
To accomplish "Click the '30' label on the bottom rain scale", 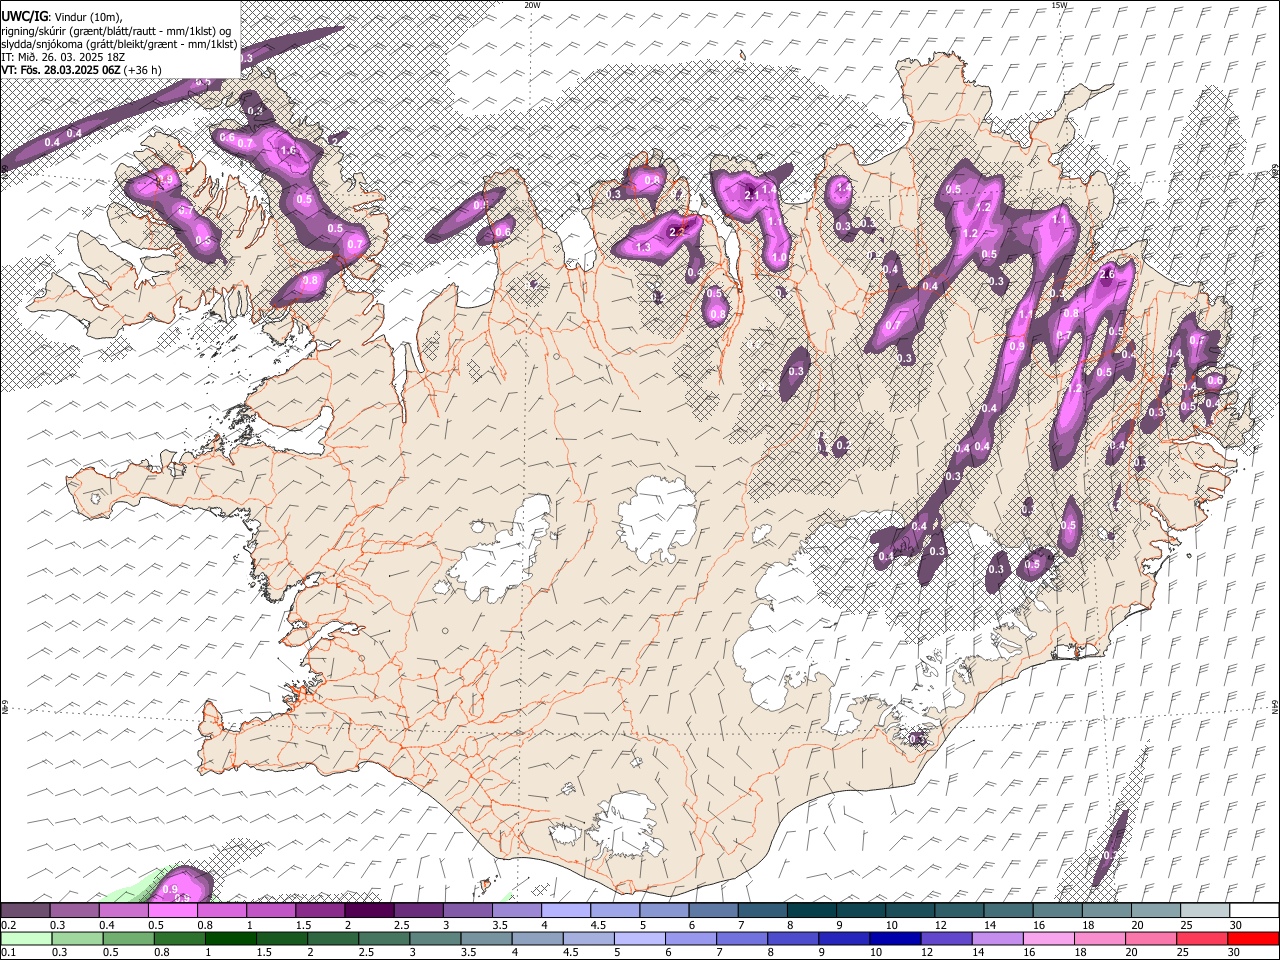I will [x=1234, y=953].
